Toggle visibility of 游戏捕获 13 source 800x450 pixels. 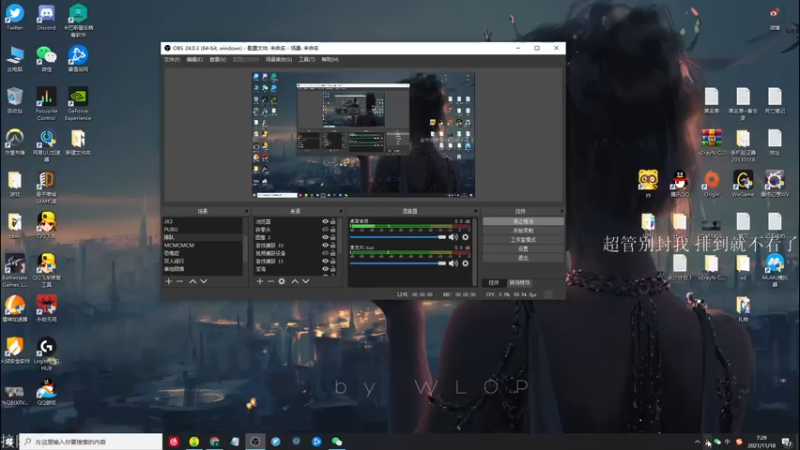pyautogui.click(x=325, y=261)
